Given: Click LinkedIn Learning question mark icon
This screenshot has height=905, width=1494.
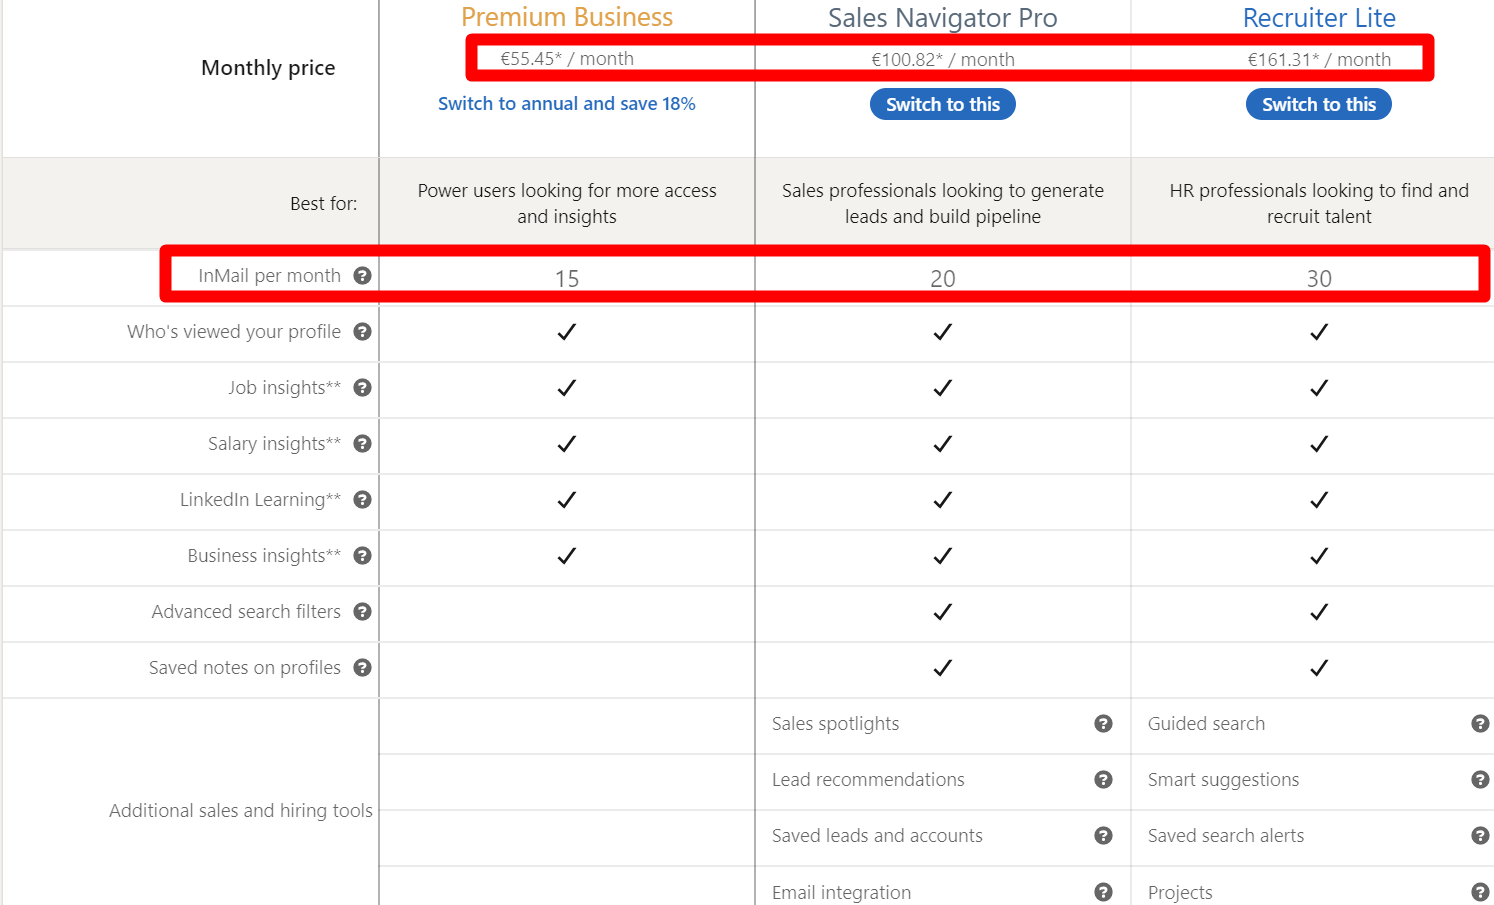Looking at the screenshot, I should [x=363, y=499].
